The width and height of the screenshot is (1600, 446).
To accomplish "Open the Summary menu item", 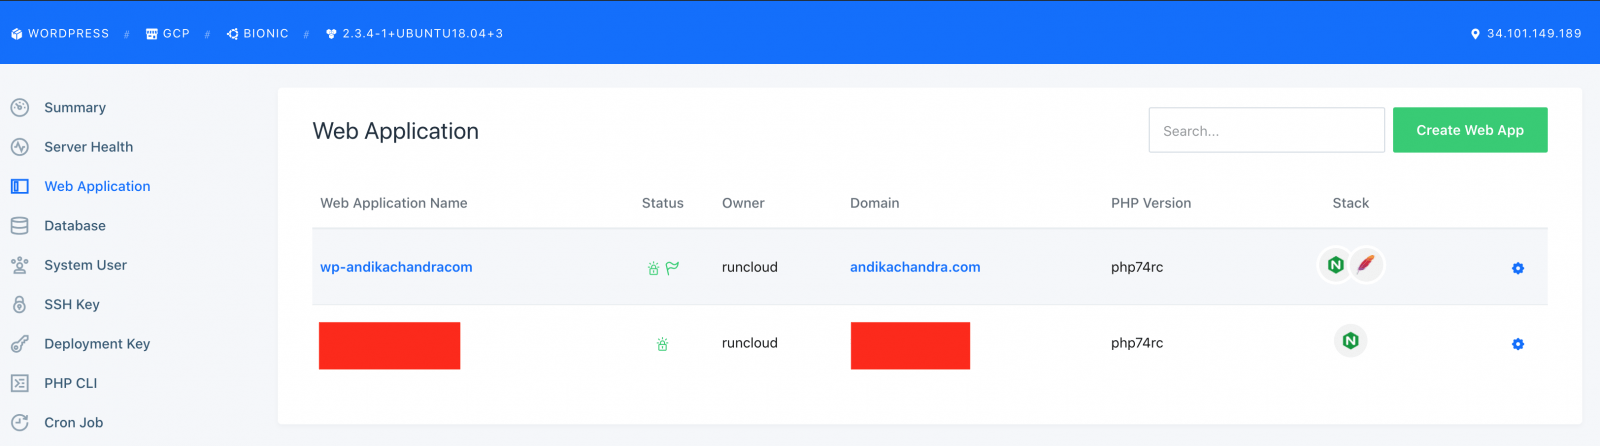I will (75, 107).
